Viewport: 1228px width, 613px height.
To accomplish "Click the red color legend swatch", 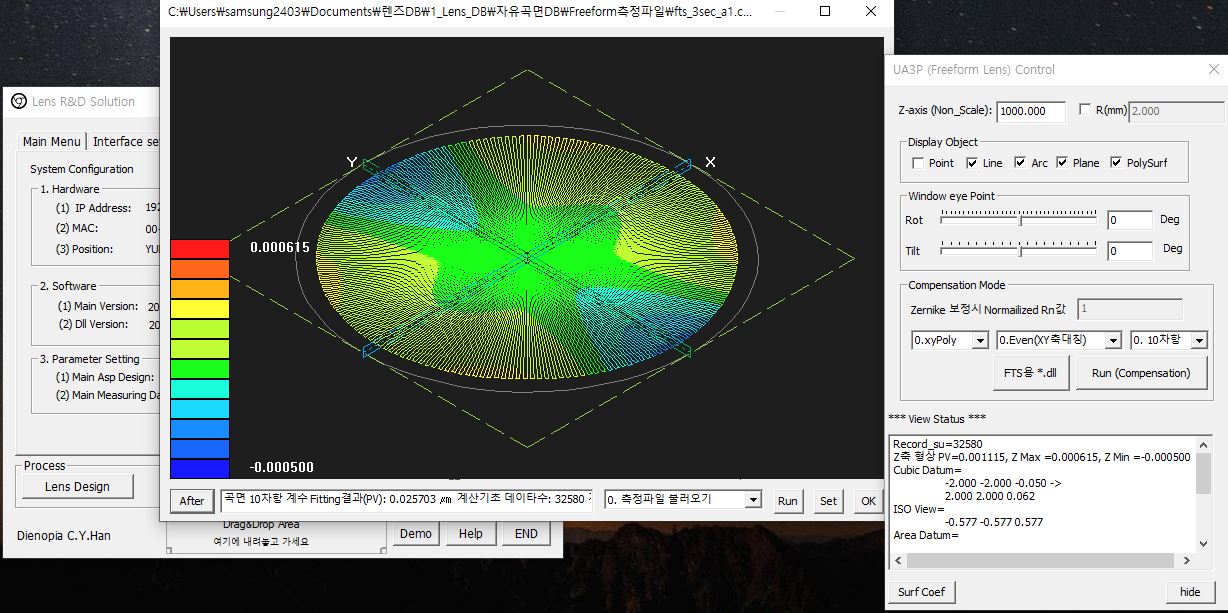I will tap(200, 249).
